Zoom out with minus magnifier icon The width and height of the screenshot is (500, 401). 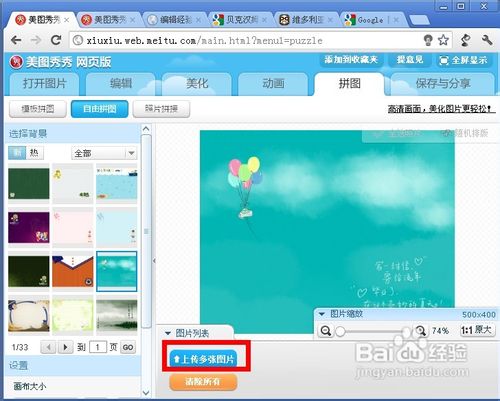[x=325, y=331]
